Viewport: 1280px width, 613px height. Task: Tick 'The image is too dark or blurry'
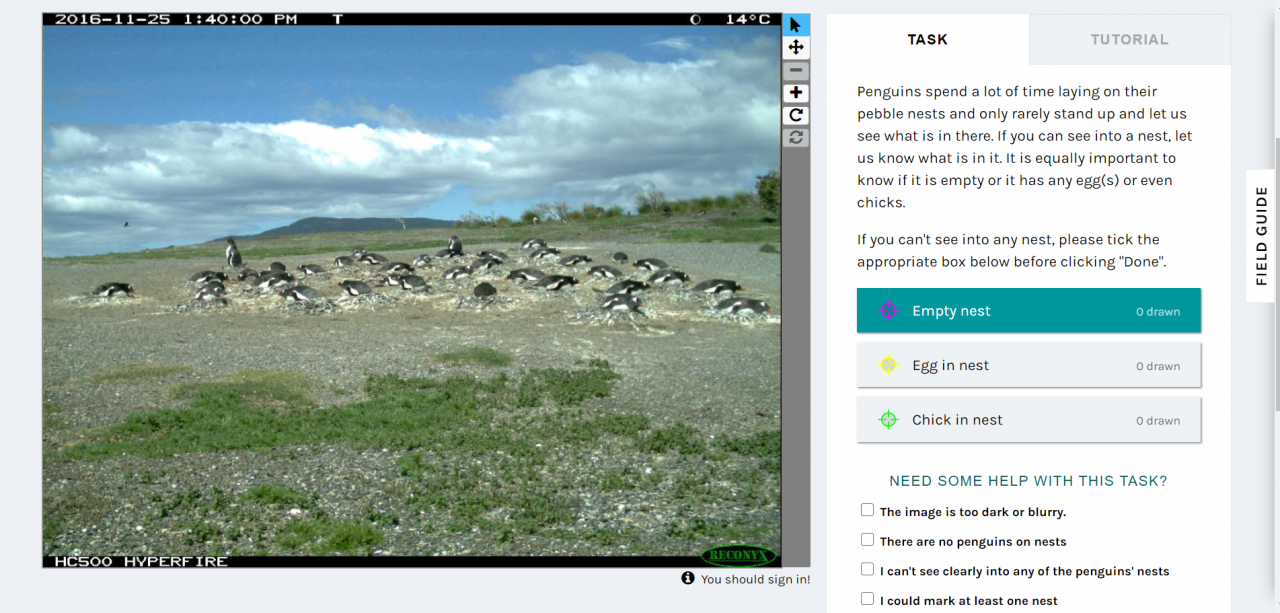[867, 510]
